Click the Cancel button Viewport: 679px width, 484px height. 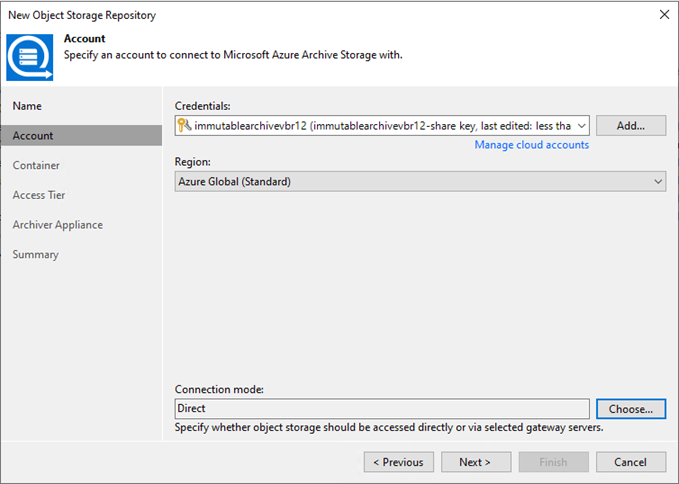click(631, 462)
